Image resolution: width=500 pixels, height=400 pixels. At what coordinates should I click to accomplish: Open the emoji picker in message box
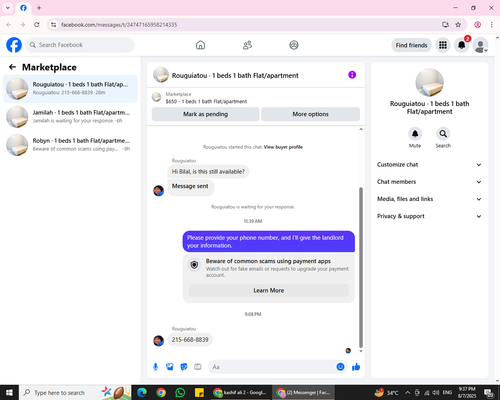coord(340,367)
